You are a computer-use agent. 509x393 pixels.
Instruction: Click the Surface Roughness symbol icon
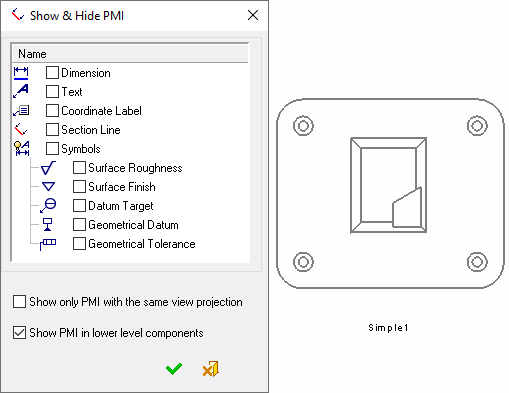48,168
